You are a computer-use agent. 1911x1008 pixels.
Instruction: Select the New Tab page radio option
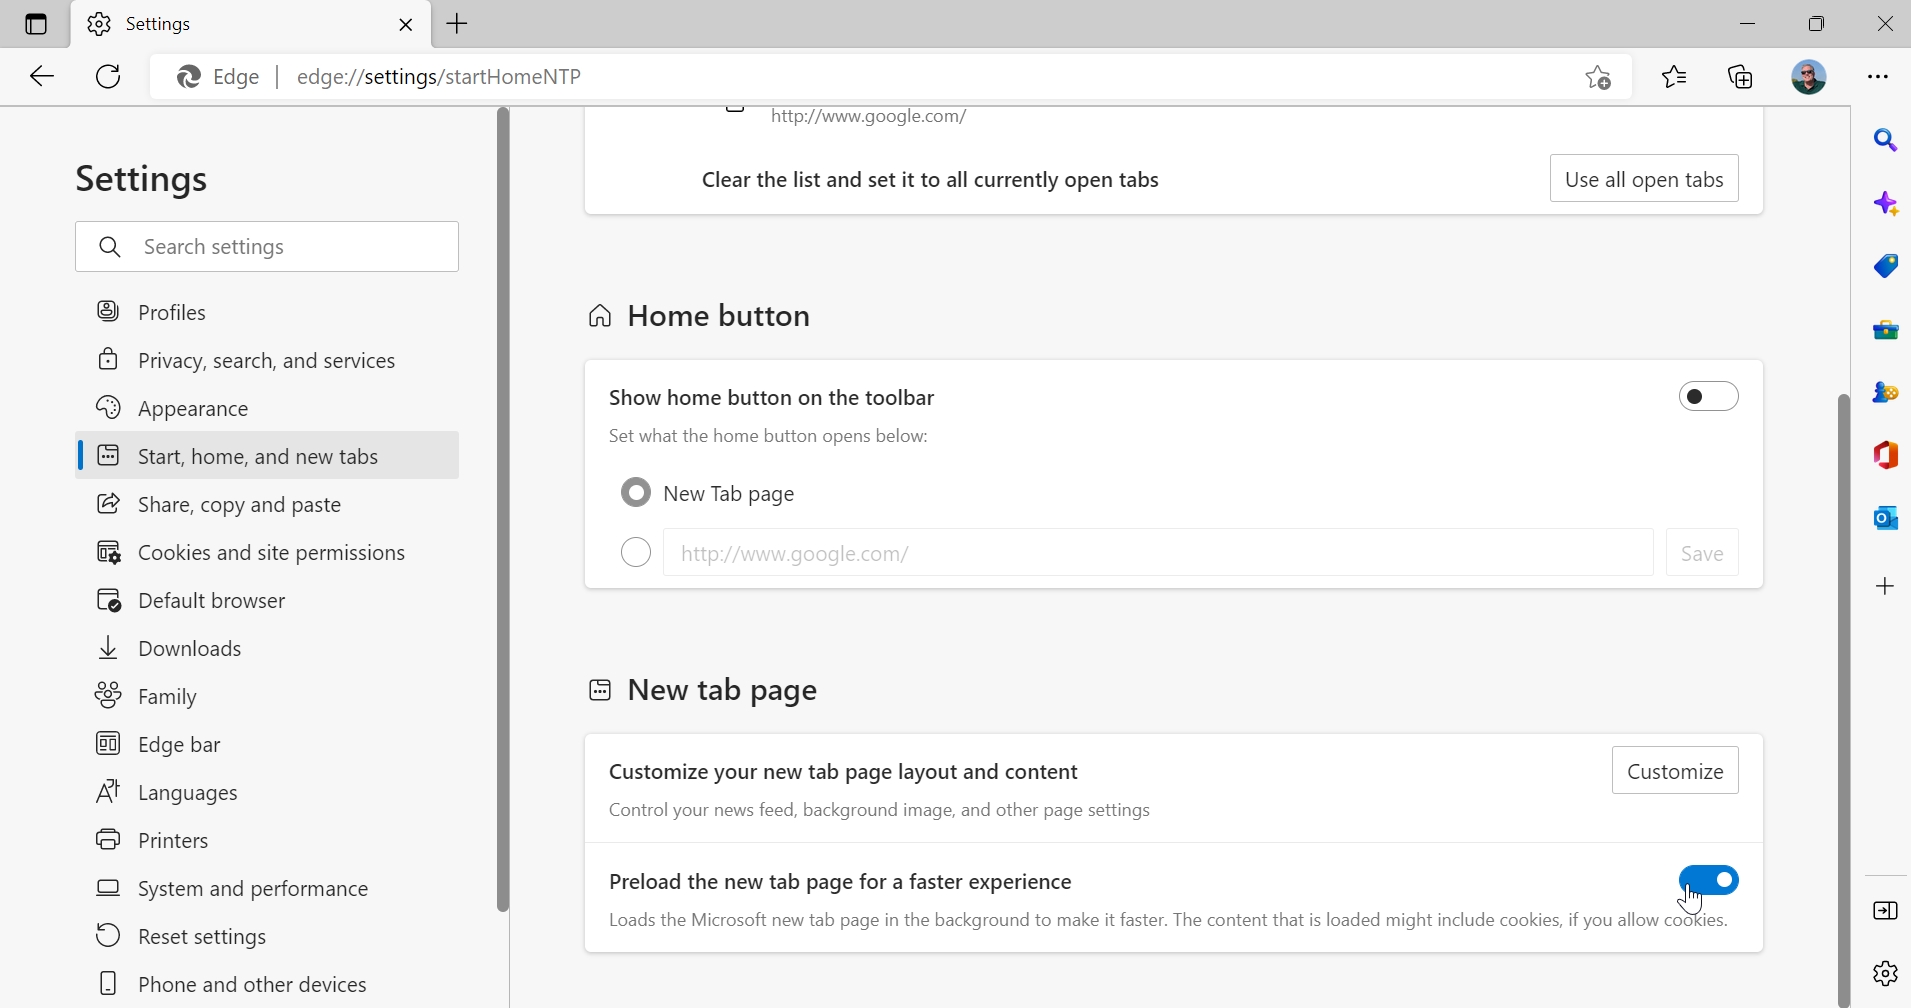636,493
